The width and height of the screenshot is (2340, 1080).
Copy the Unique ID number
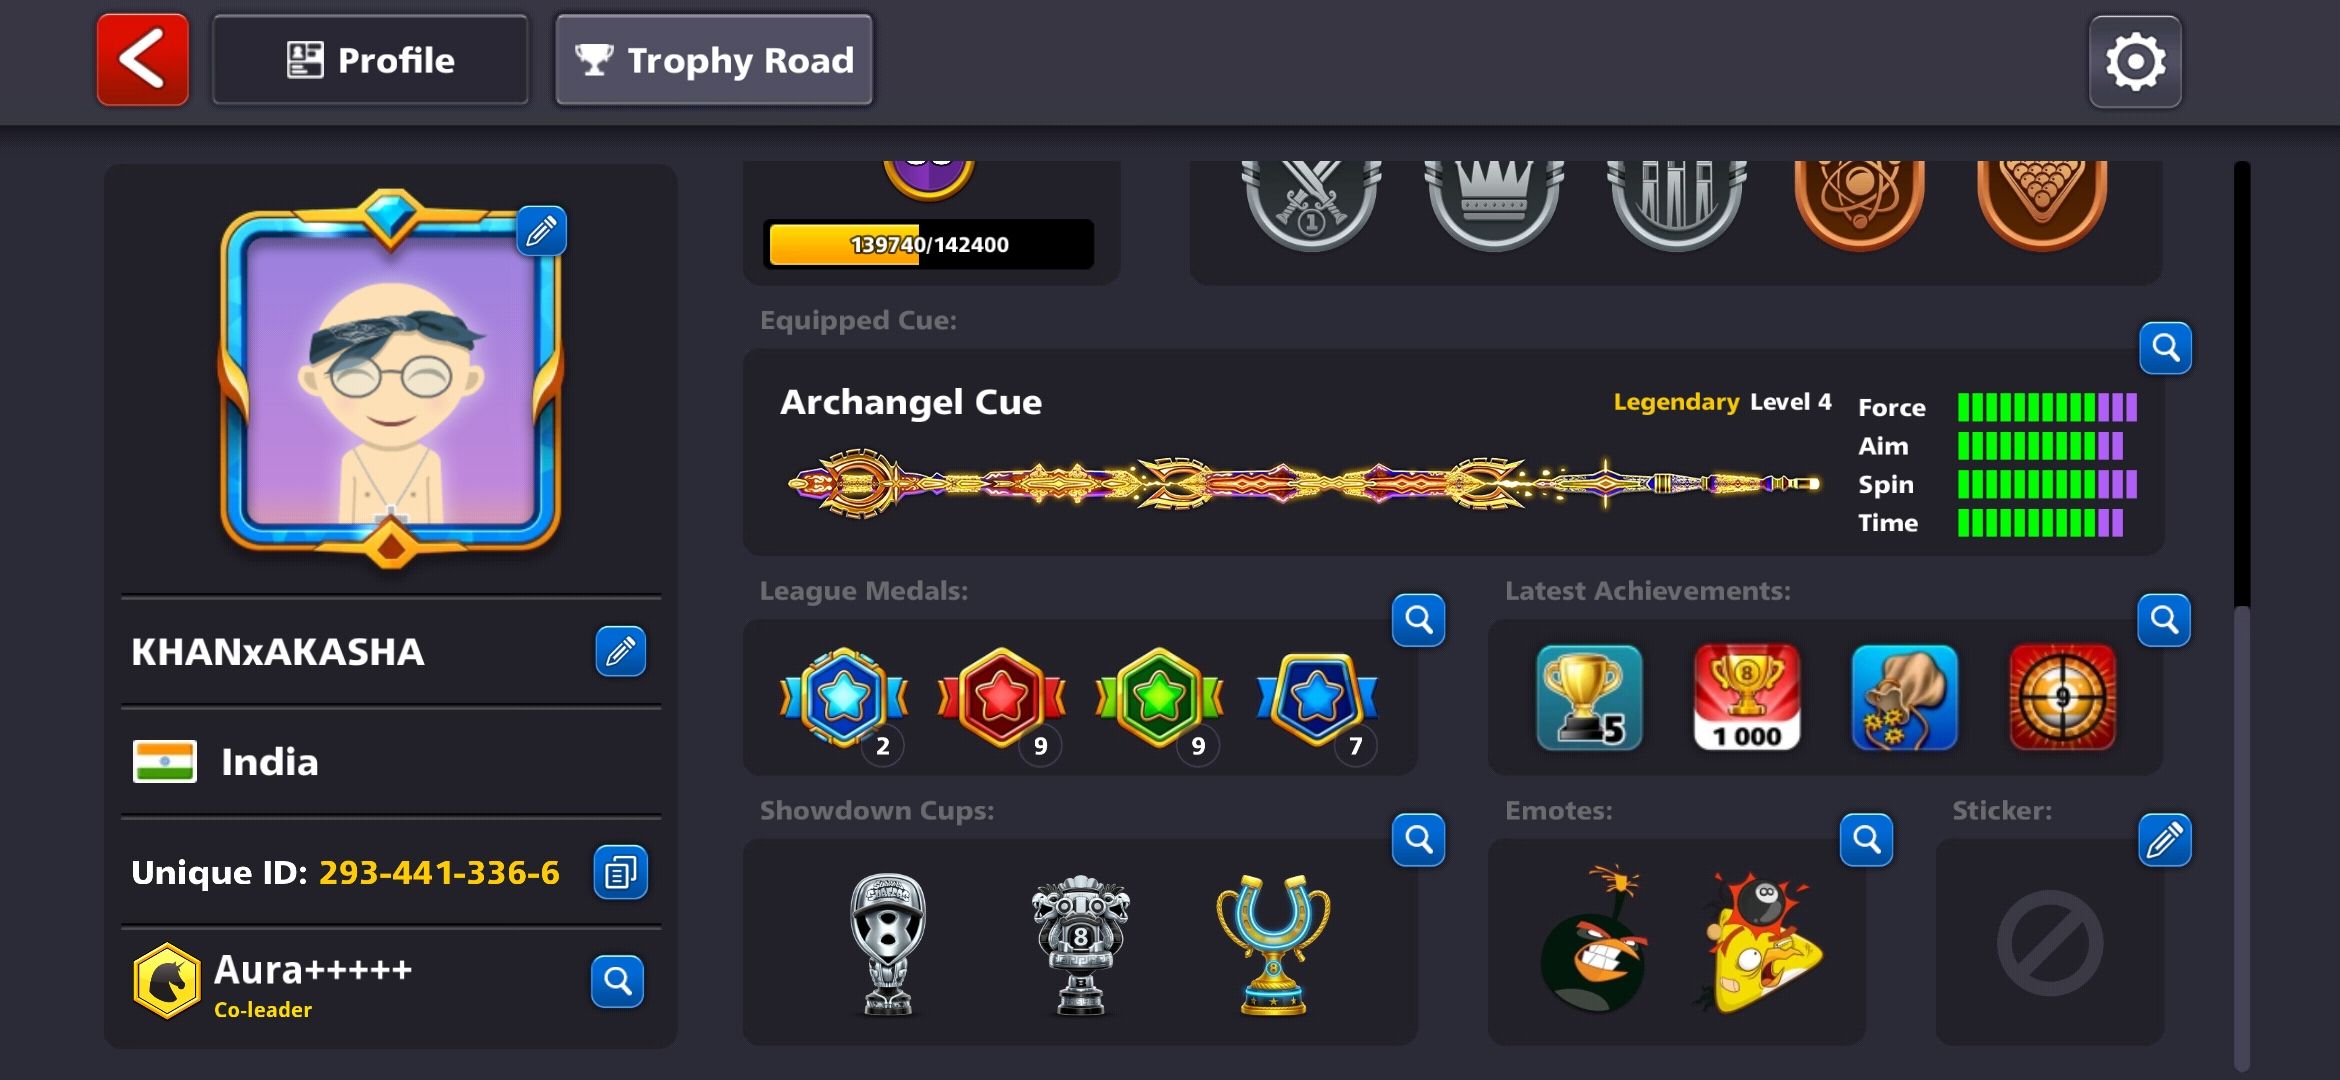point(620,872)
